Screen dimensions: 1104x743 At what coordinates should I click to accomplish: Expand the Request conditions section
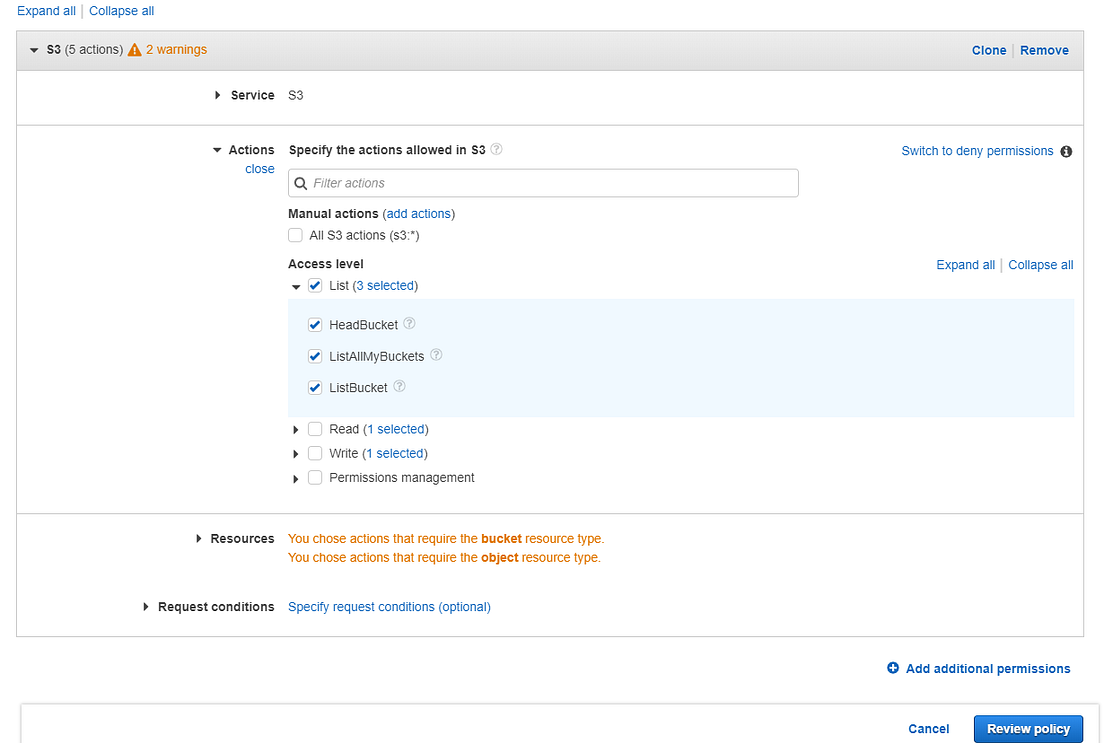click(x=147, y=607)
